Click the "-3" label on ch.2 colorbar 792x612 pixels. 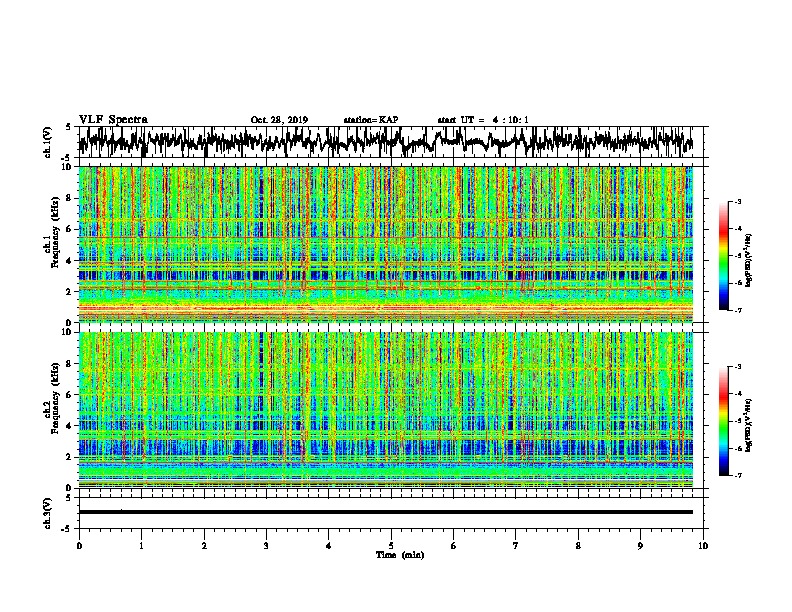click(738, 367)
